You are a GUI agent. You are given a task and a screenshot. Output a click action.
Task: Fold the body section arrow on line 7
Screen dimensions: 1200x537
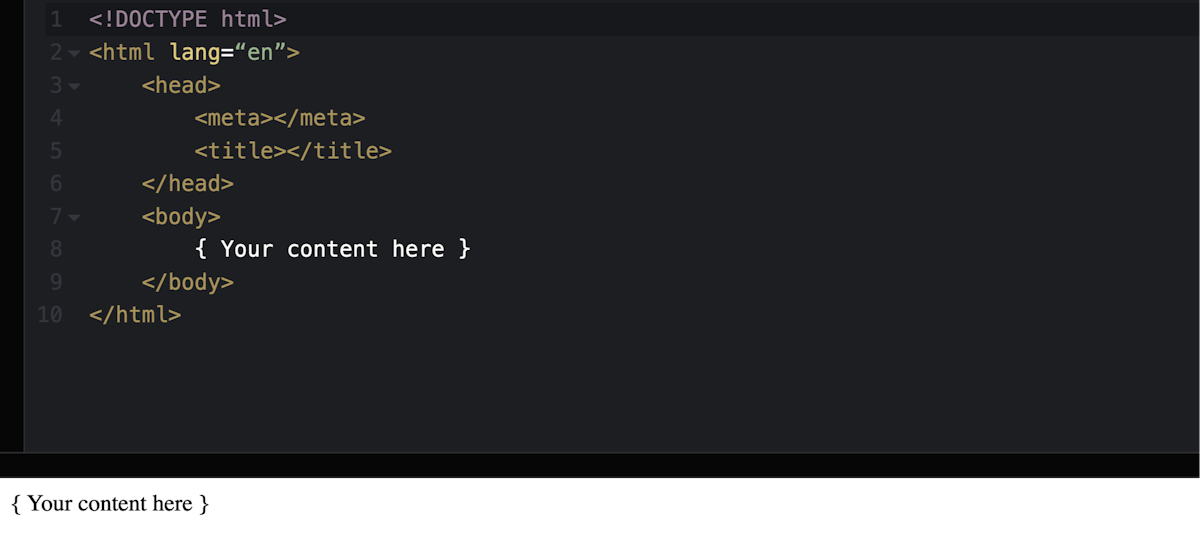74,217
